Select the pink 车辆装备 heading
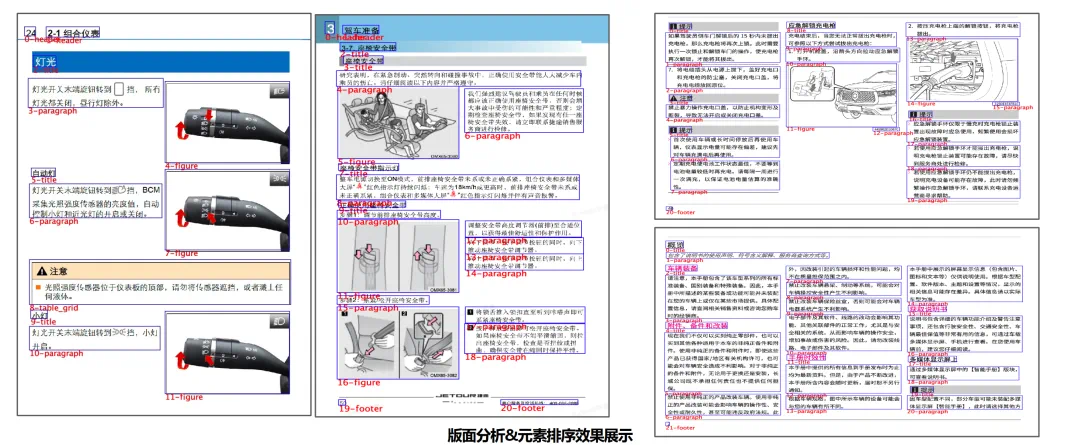Screen dimensions: 1080x445 [680, 269]
